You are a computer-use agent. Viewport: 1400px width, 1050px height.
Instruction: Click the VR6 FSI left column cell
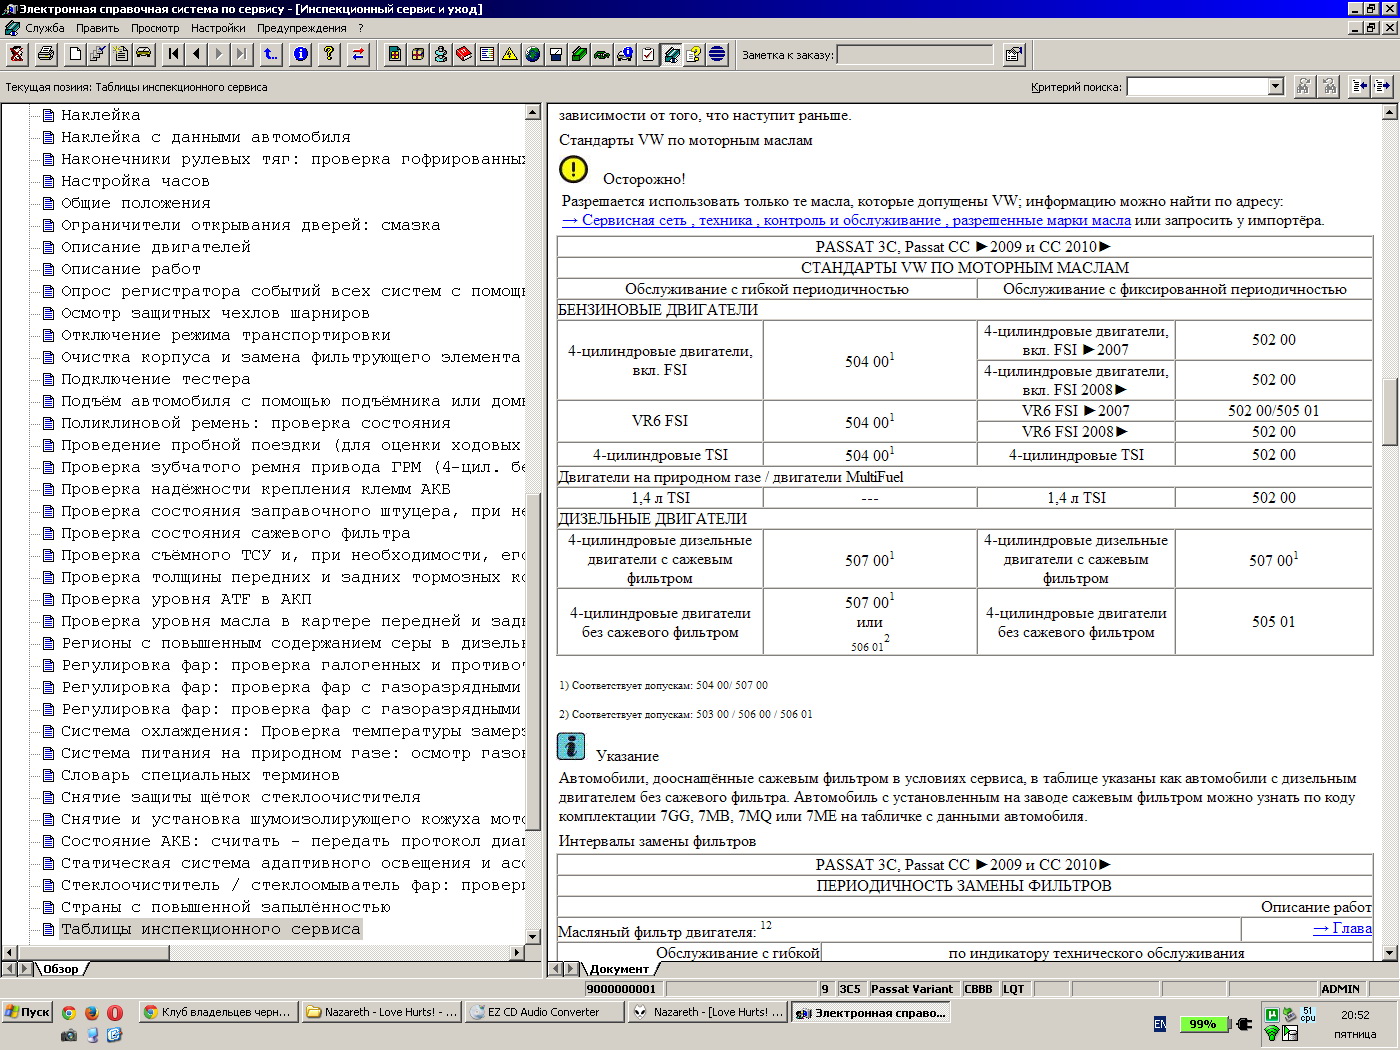(660, 421)
